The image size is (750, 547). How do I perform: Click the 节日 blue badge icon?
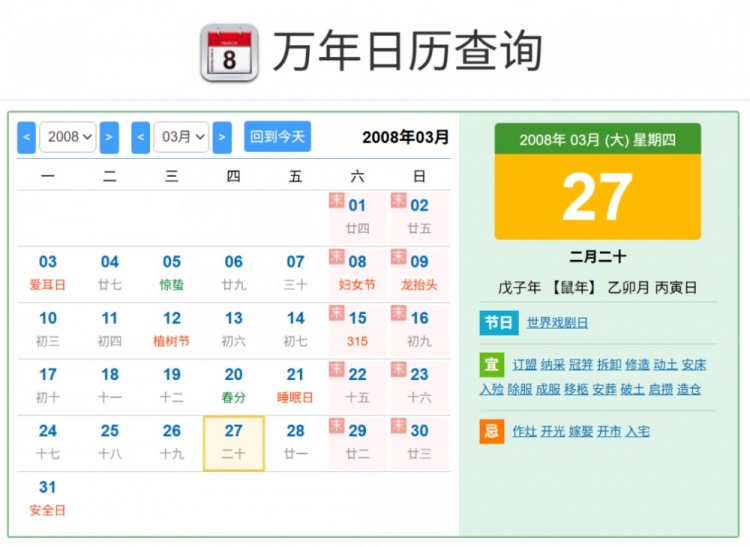tap(497, 322)
